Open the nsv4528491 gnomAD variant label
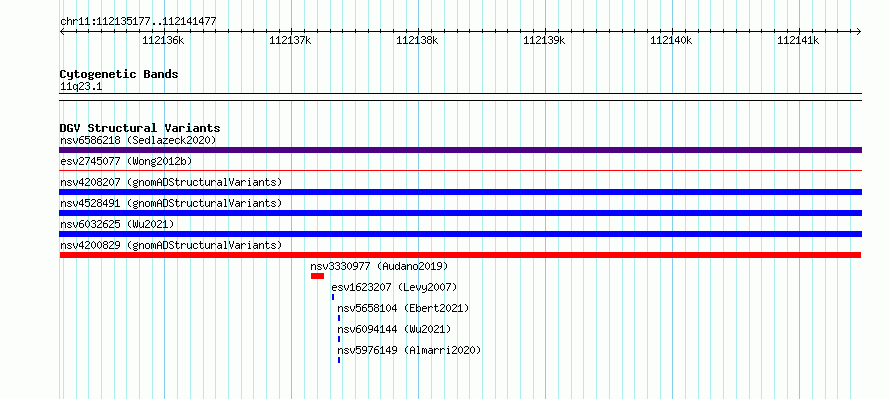 [171, 203]
